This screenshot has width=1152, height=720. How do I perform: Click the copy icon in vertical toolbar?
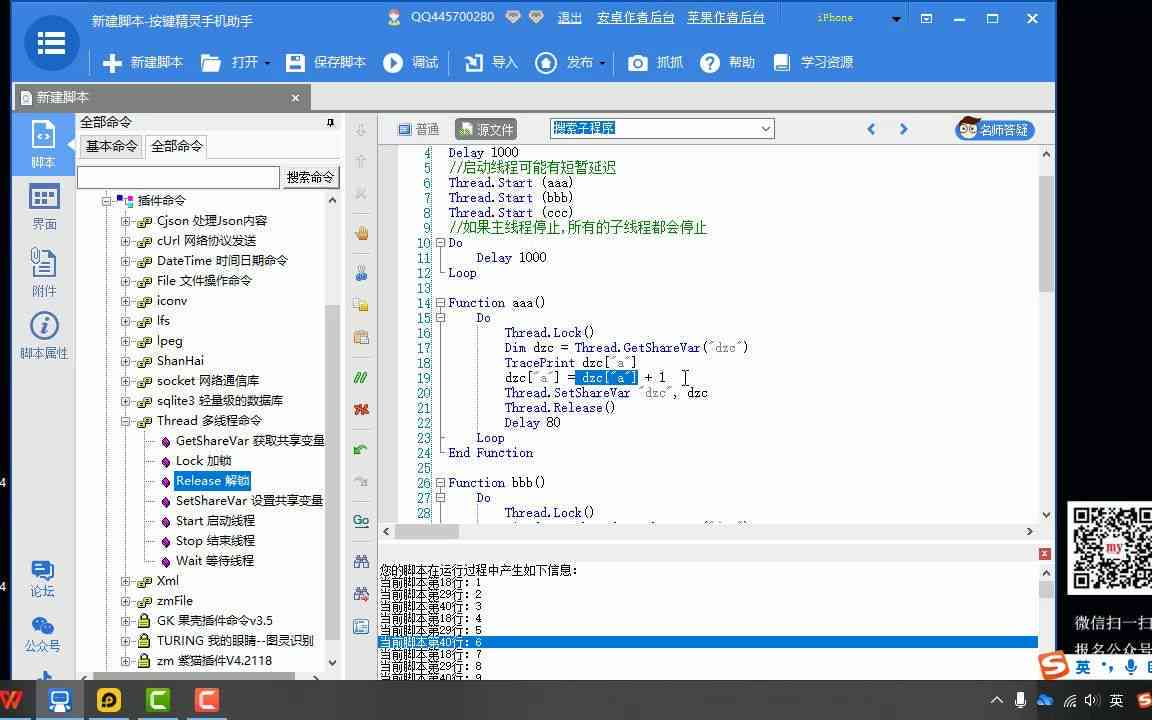(361, 304)
